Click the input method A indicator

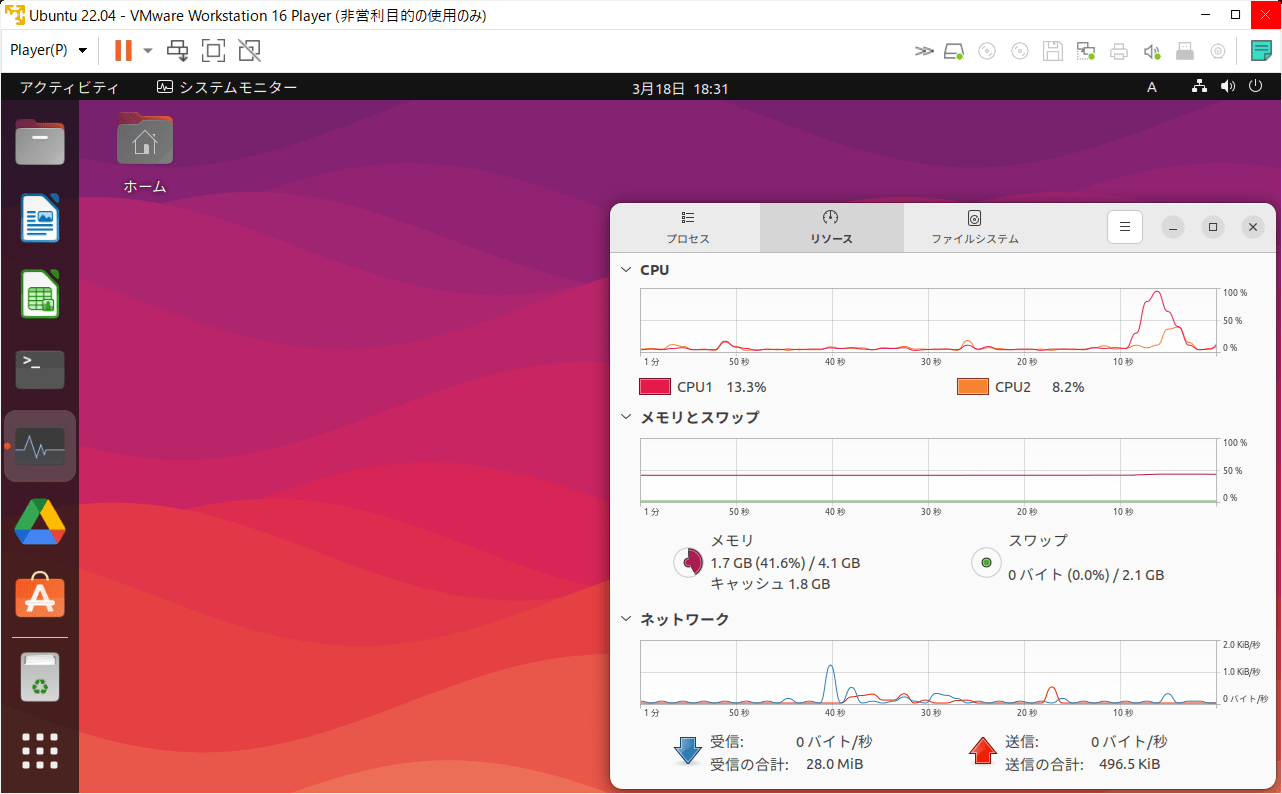click(x=1152, y=88)
